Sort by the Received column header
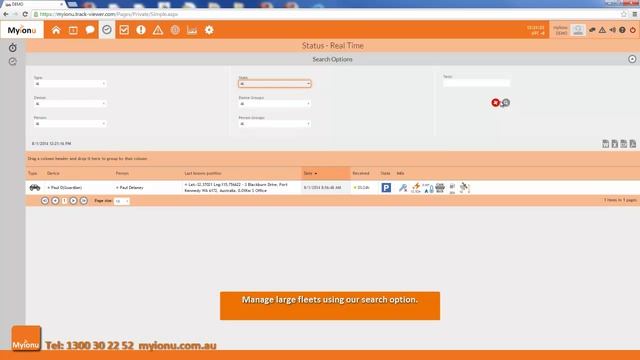The width and height of the screenshot is (640, 360). (x=361, y=173)
